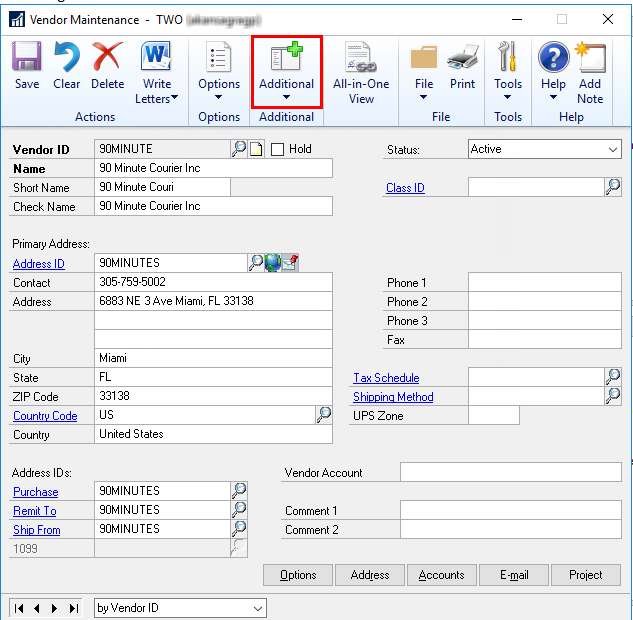Expand the Additional menu
Viewport: 633px width, 620px height.
286,72
